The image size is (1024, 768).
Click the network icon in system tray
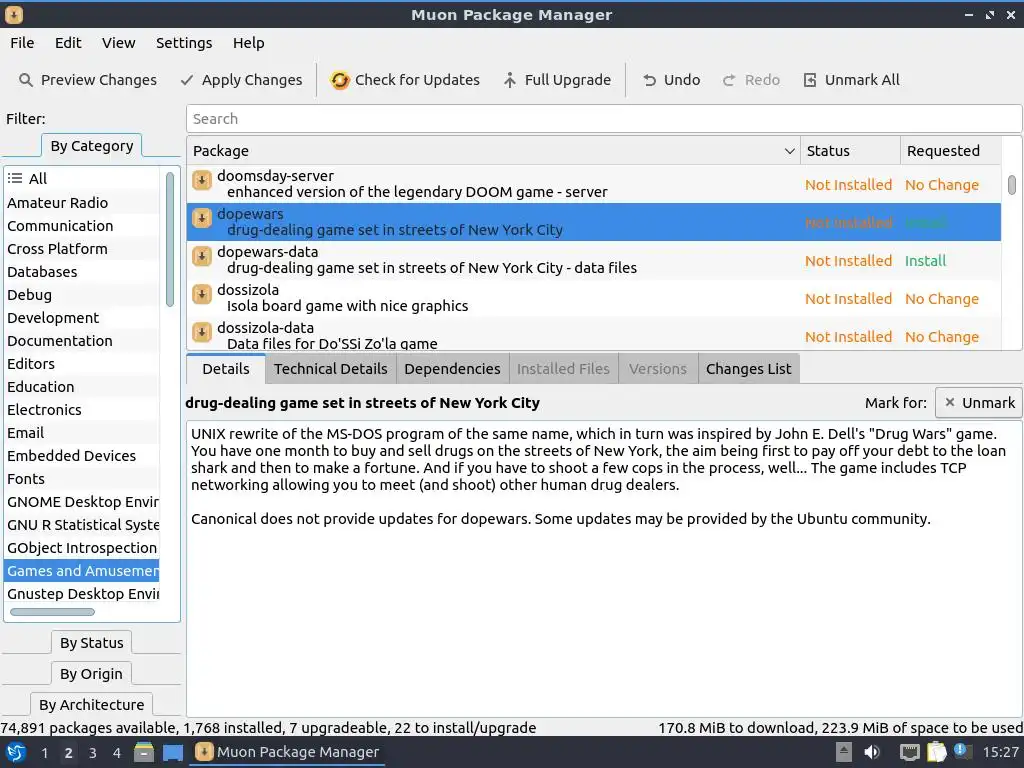click(x=909, y=752)
